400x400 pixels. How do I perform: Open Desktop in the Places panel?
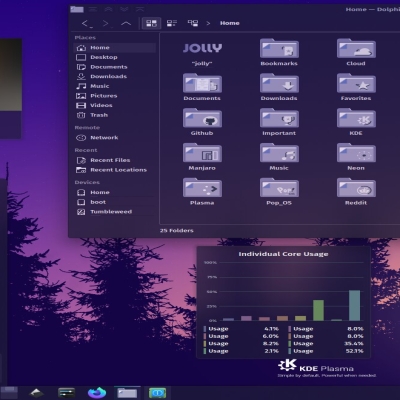pos(114,57)
